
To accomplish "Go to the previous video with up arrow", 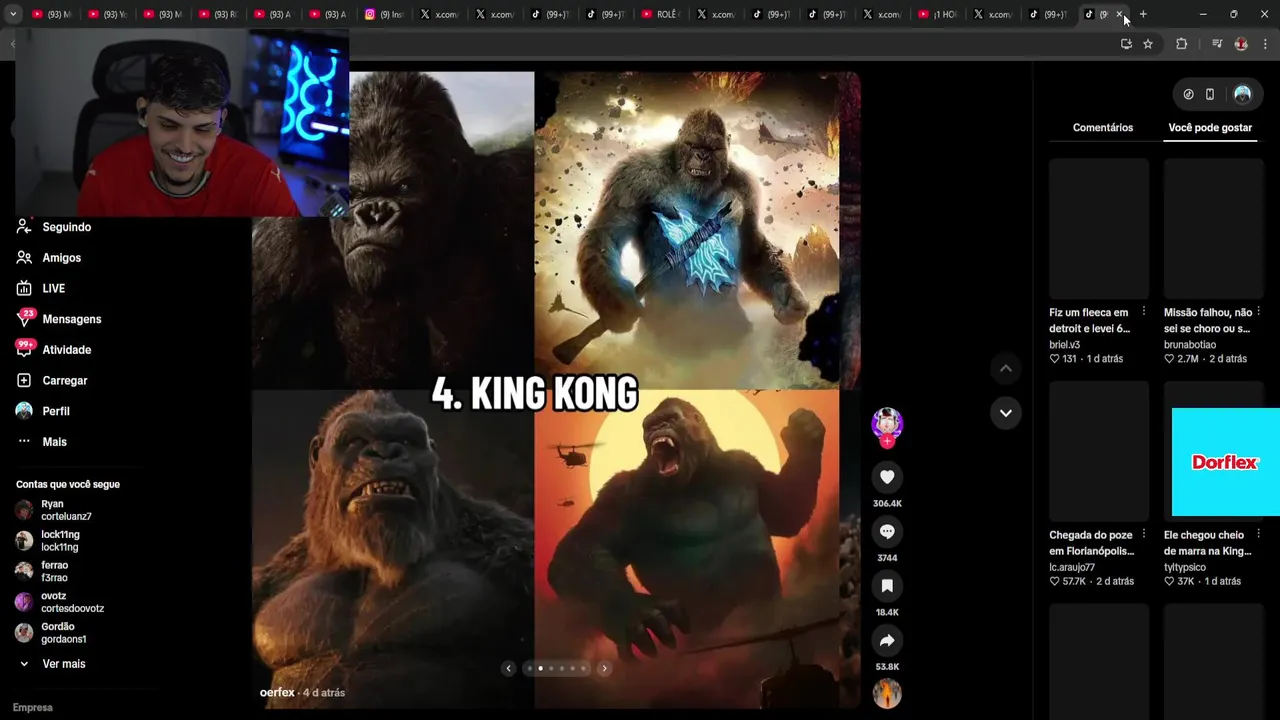I will pos(1006,369).
